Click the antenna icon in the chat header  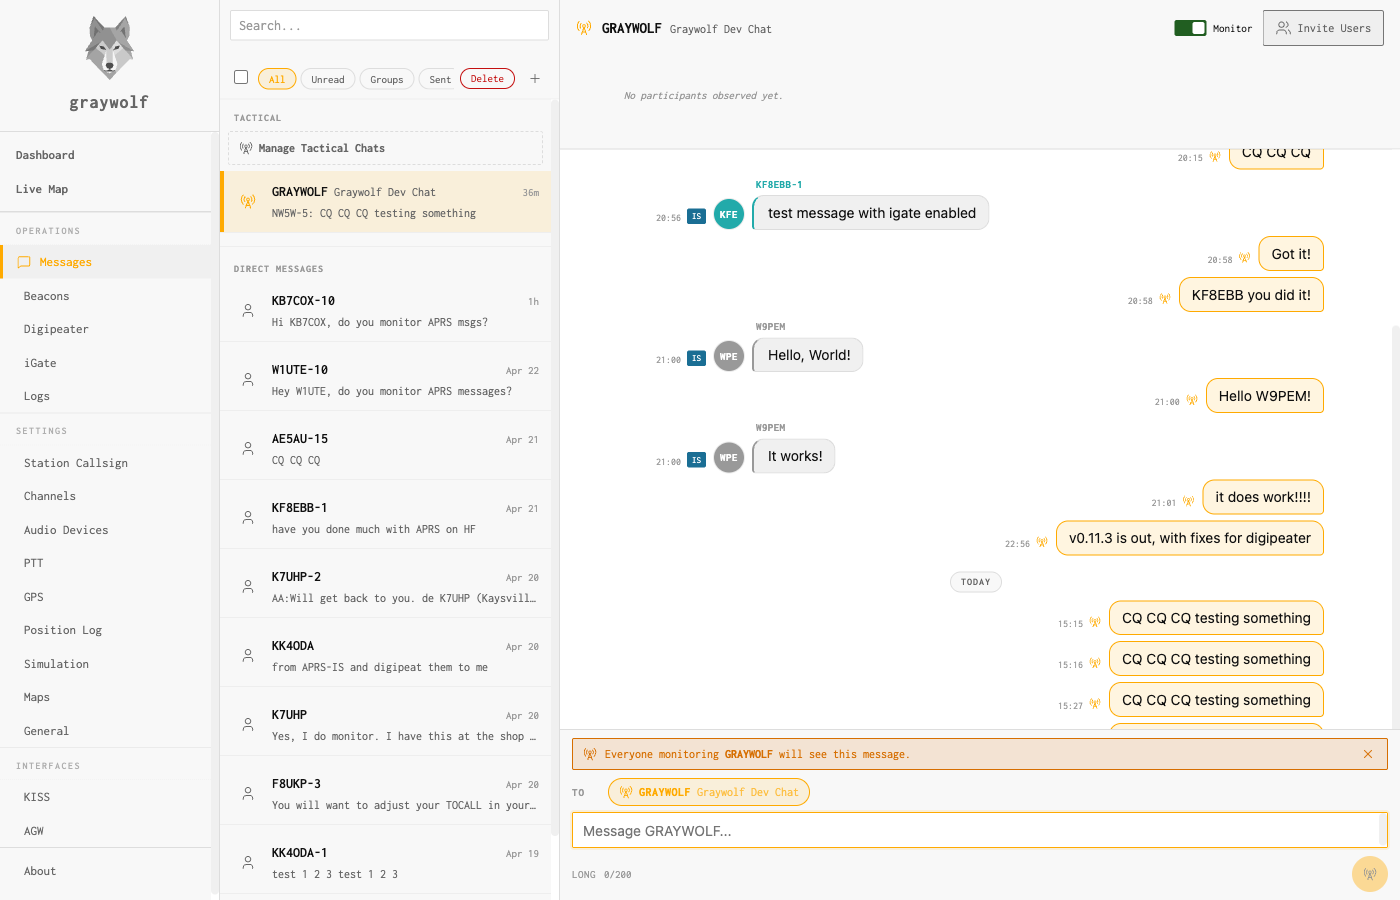(584, 28)
